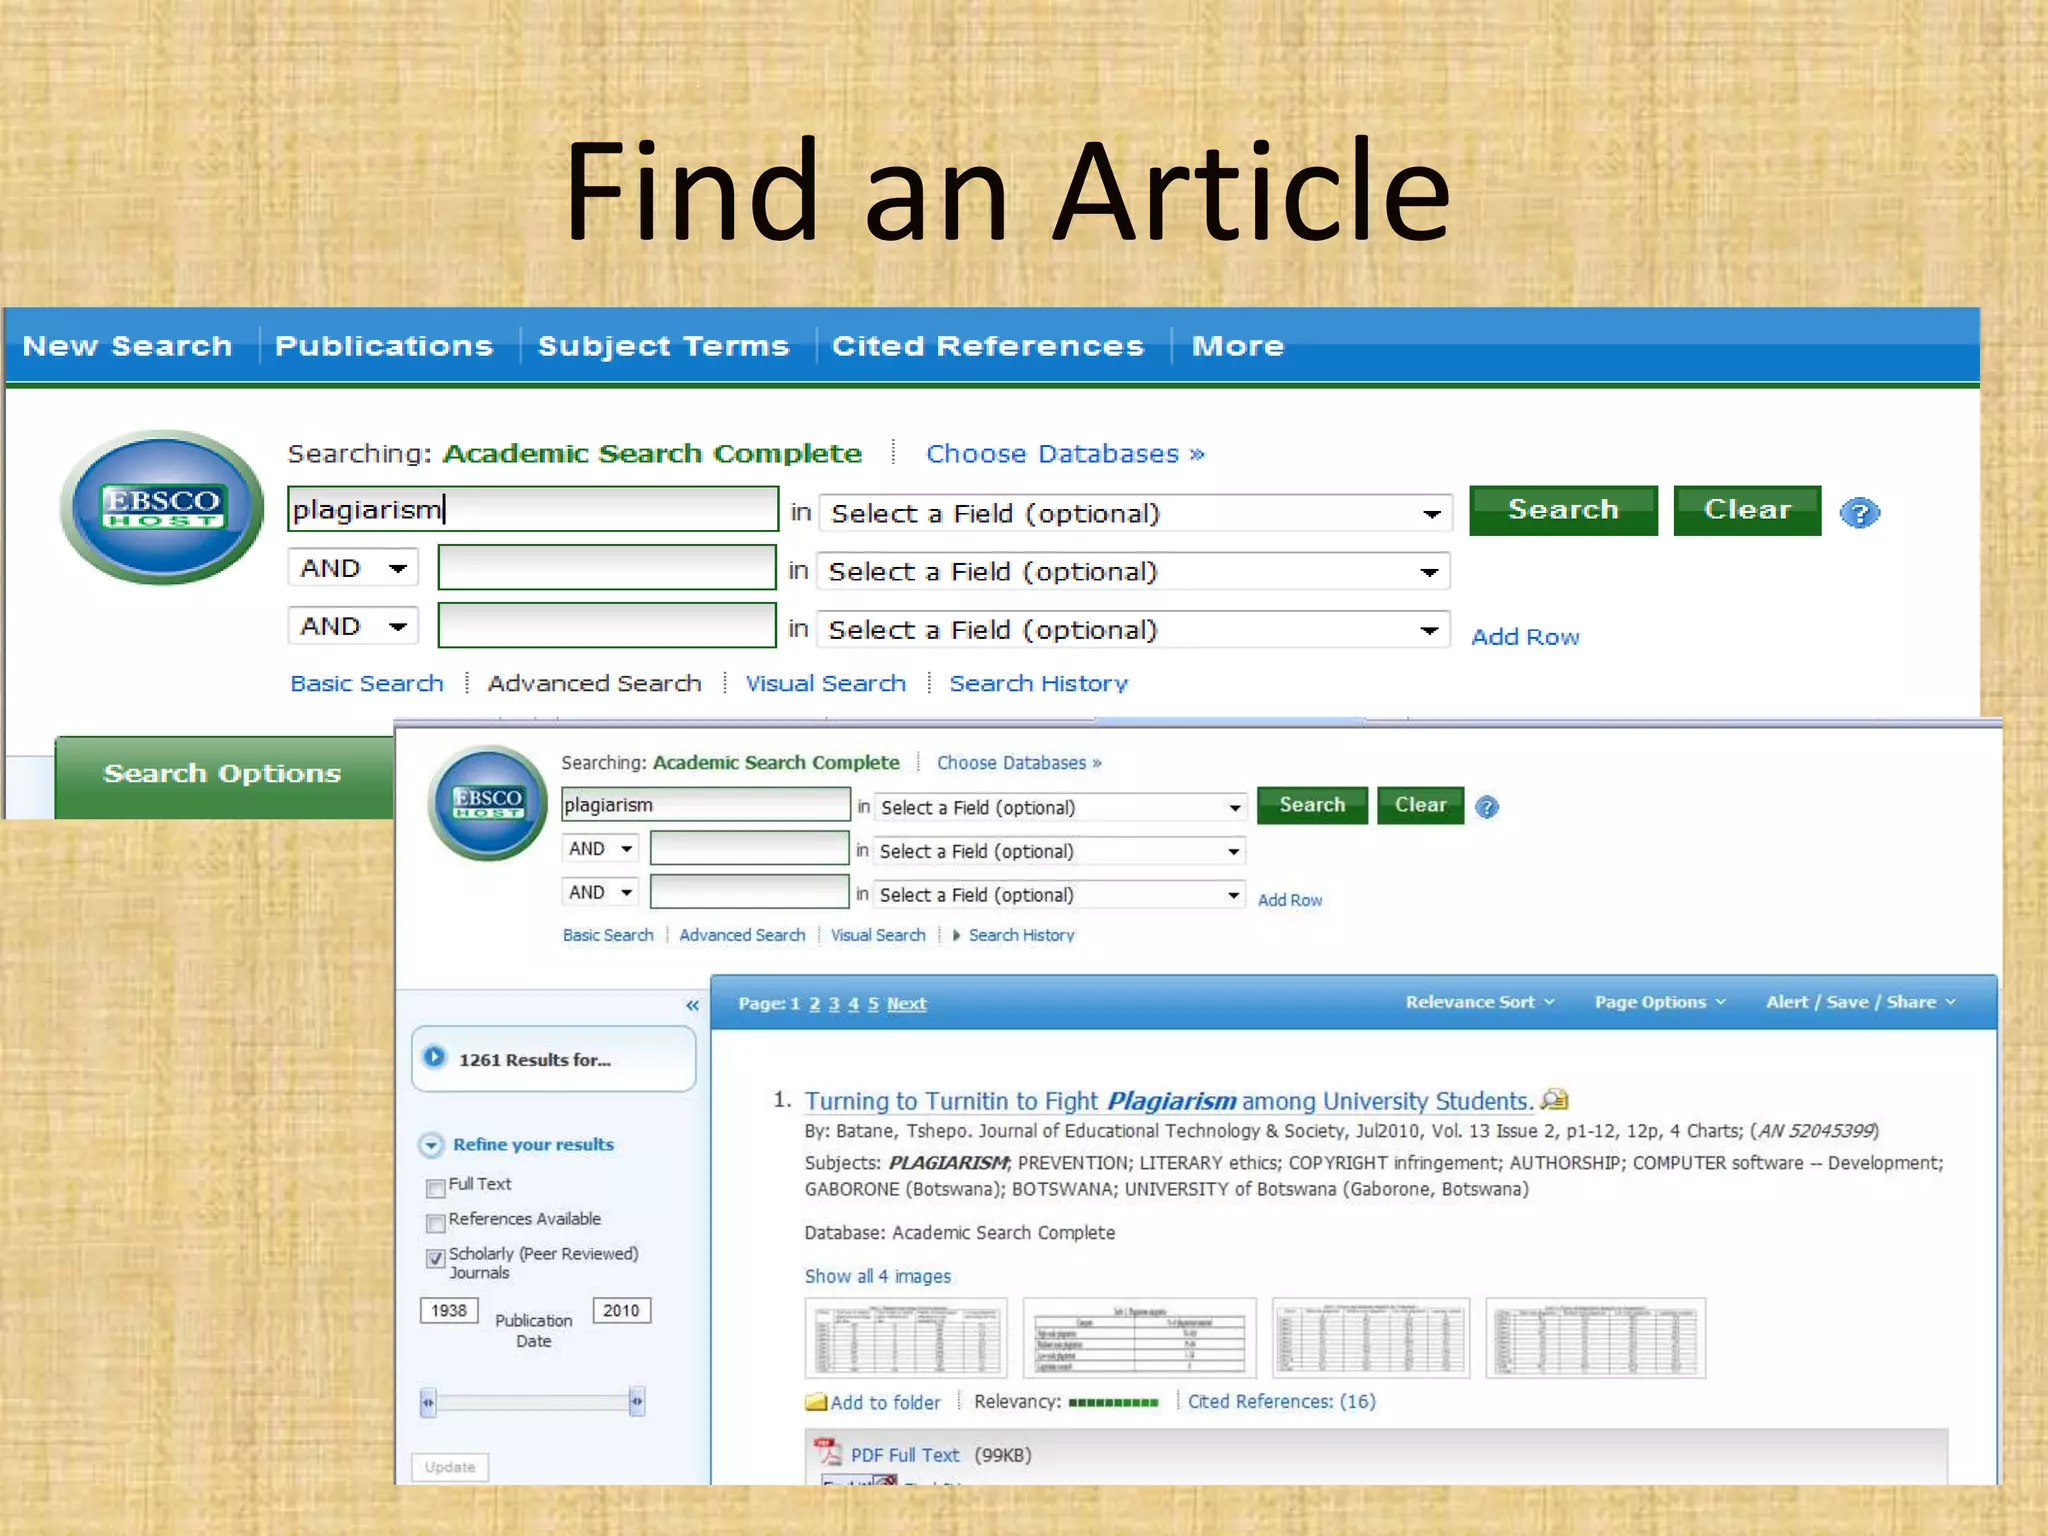
Task: Go to results page 2
Action: (814, 1003)
